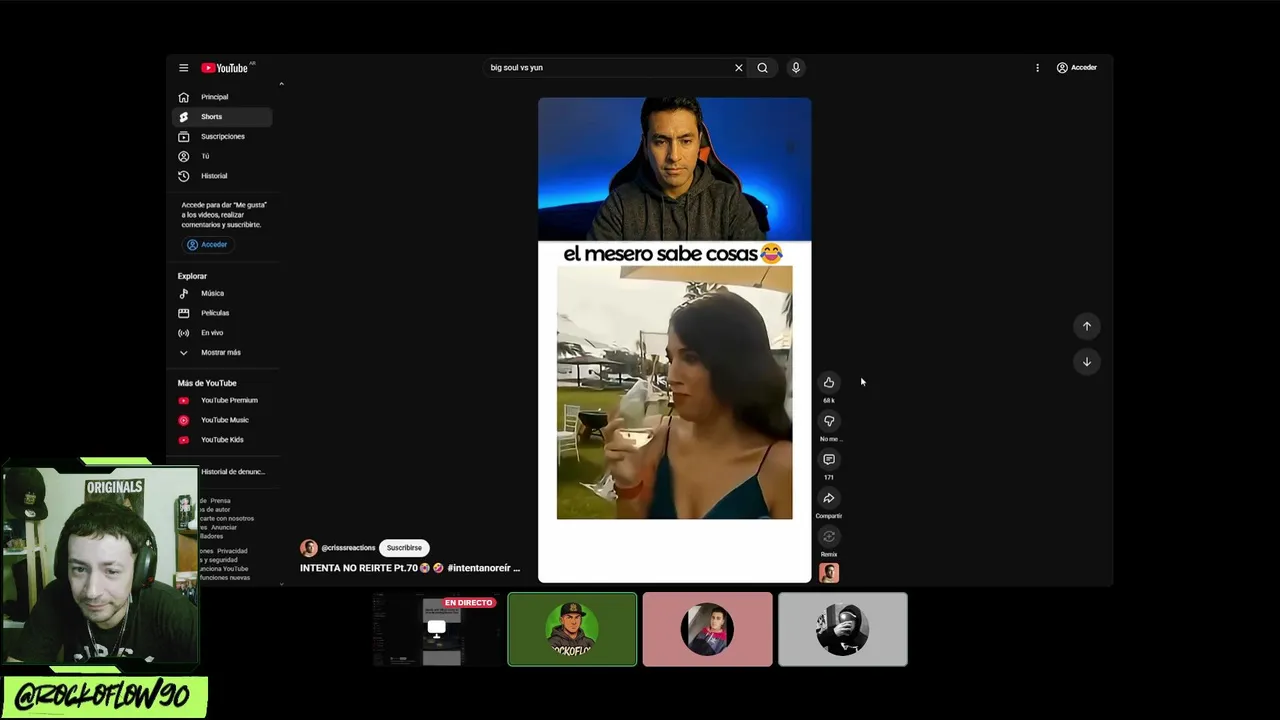Click the Shorts video player
The image size is (1280, 720).
(x=674, y=340)
